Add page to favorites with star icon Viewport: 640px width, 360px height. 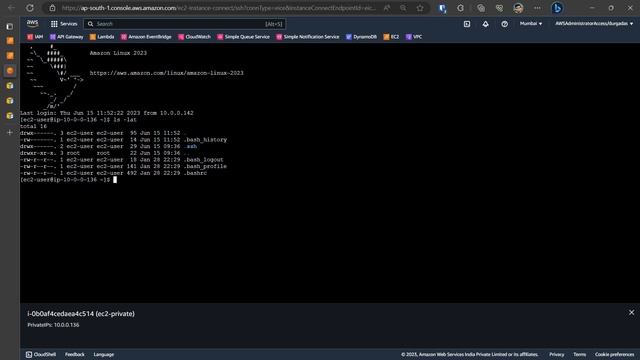pos(420,8)
